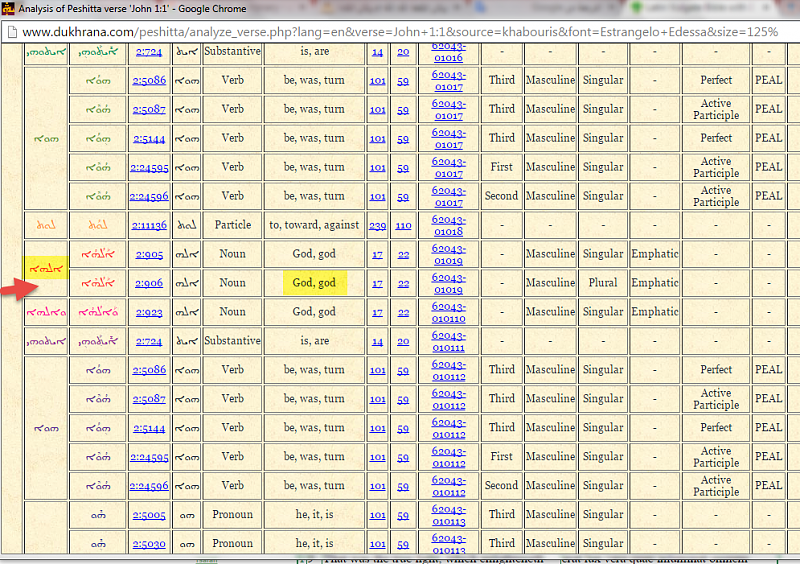Open 62043-010112 link in the 2:24596 row
Screen dimensions: 800x564
448,486
